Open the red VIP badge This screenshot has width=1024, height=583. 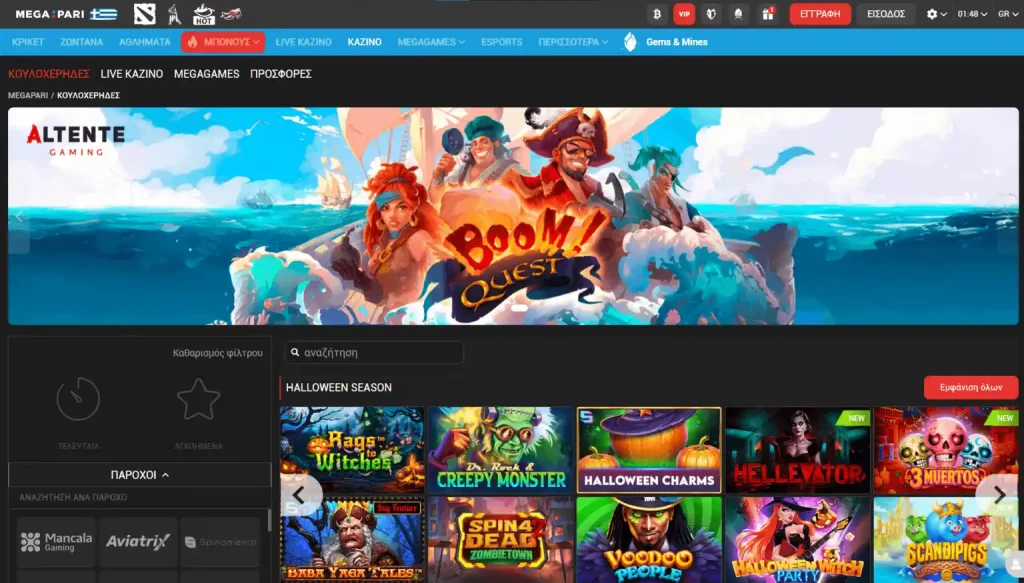pos(684,14)
